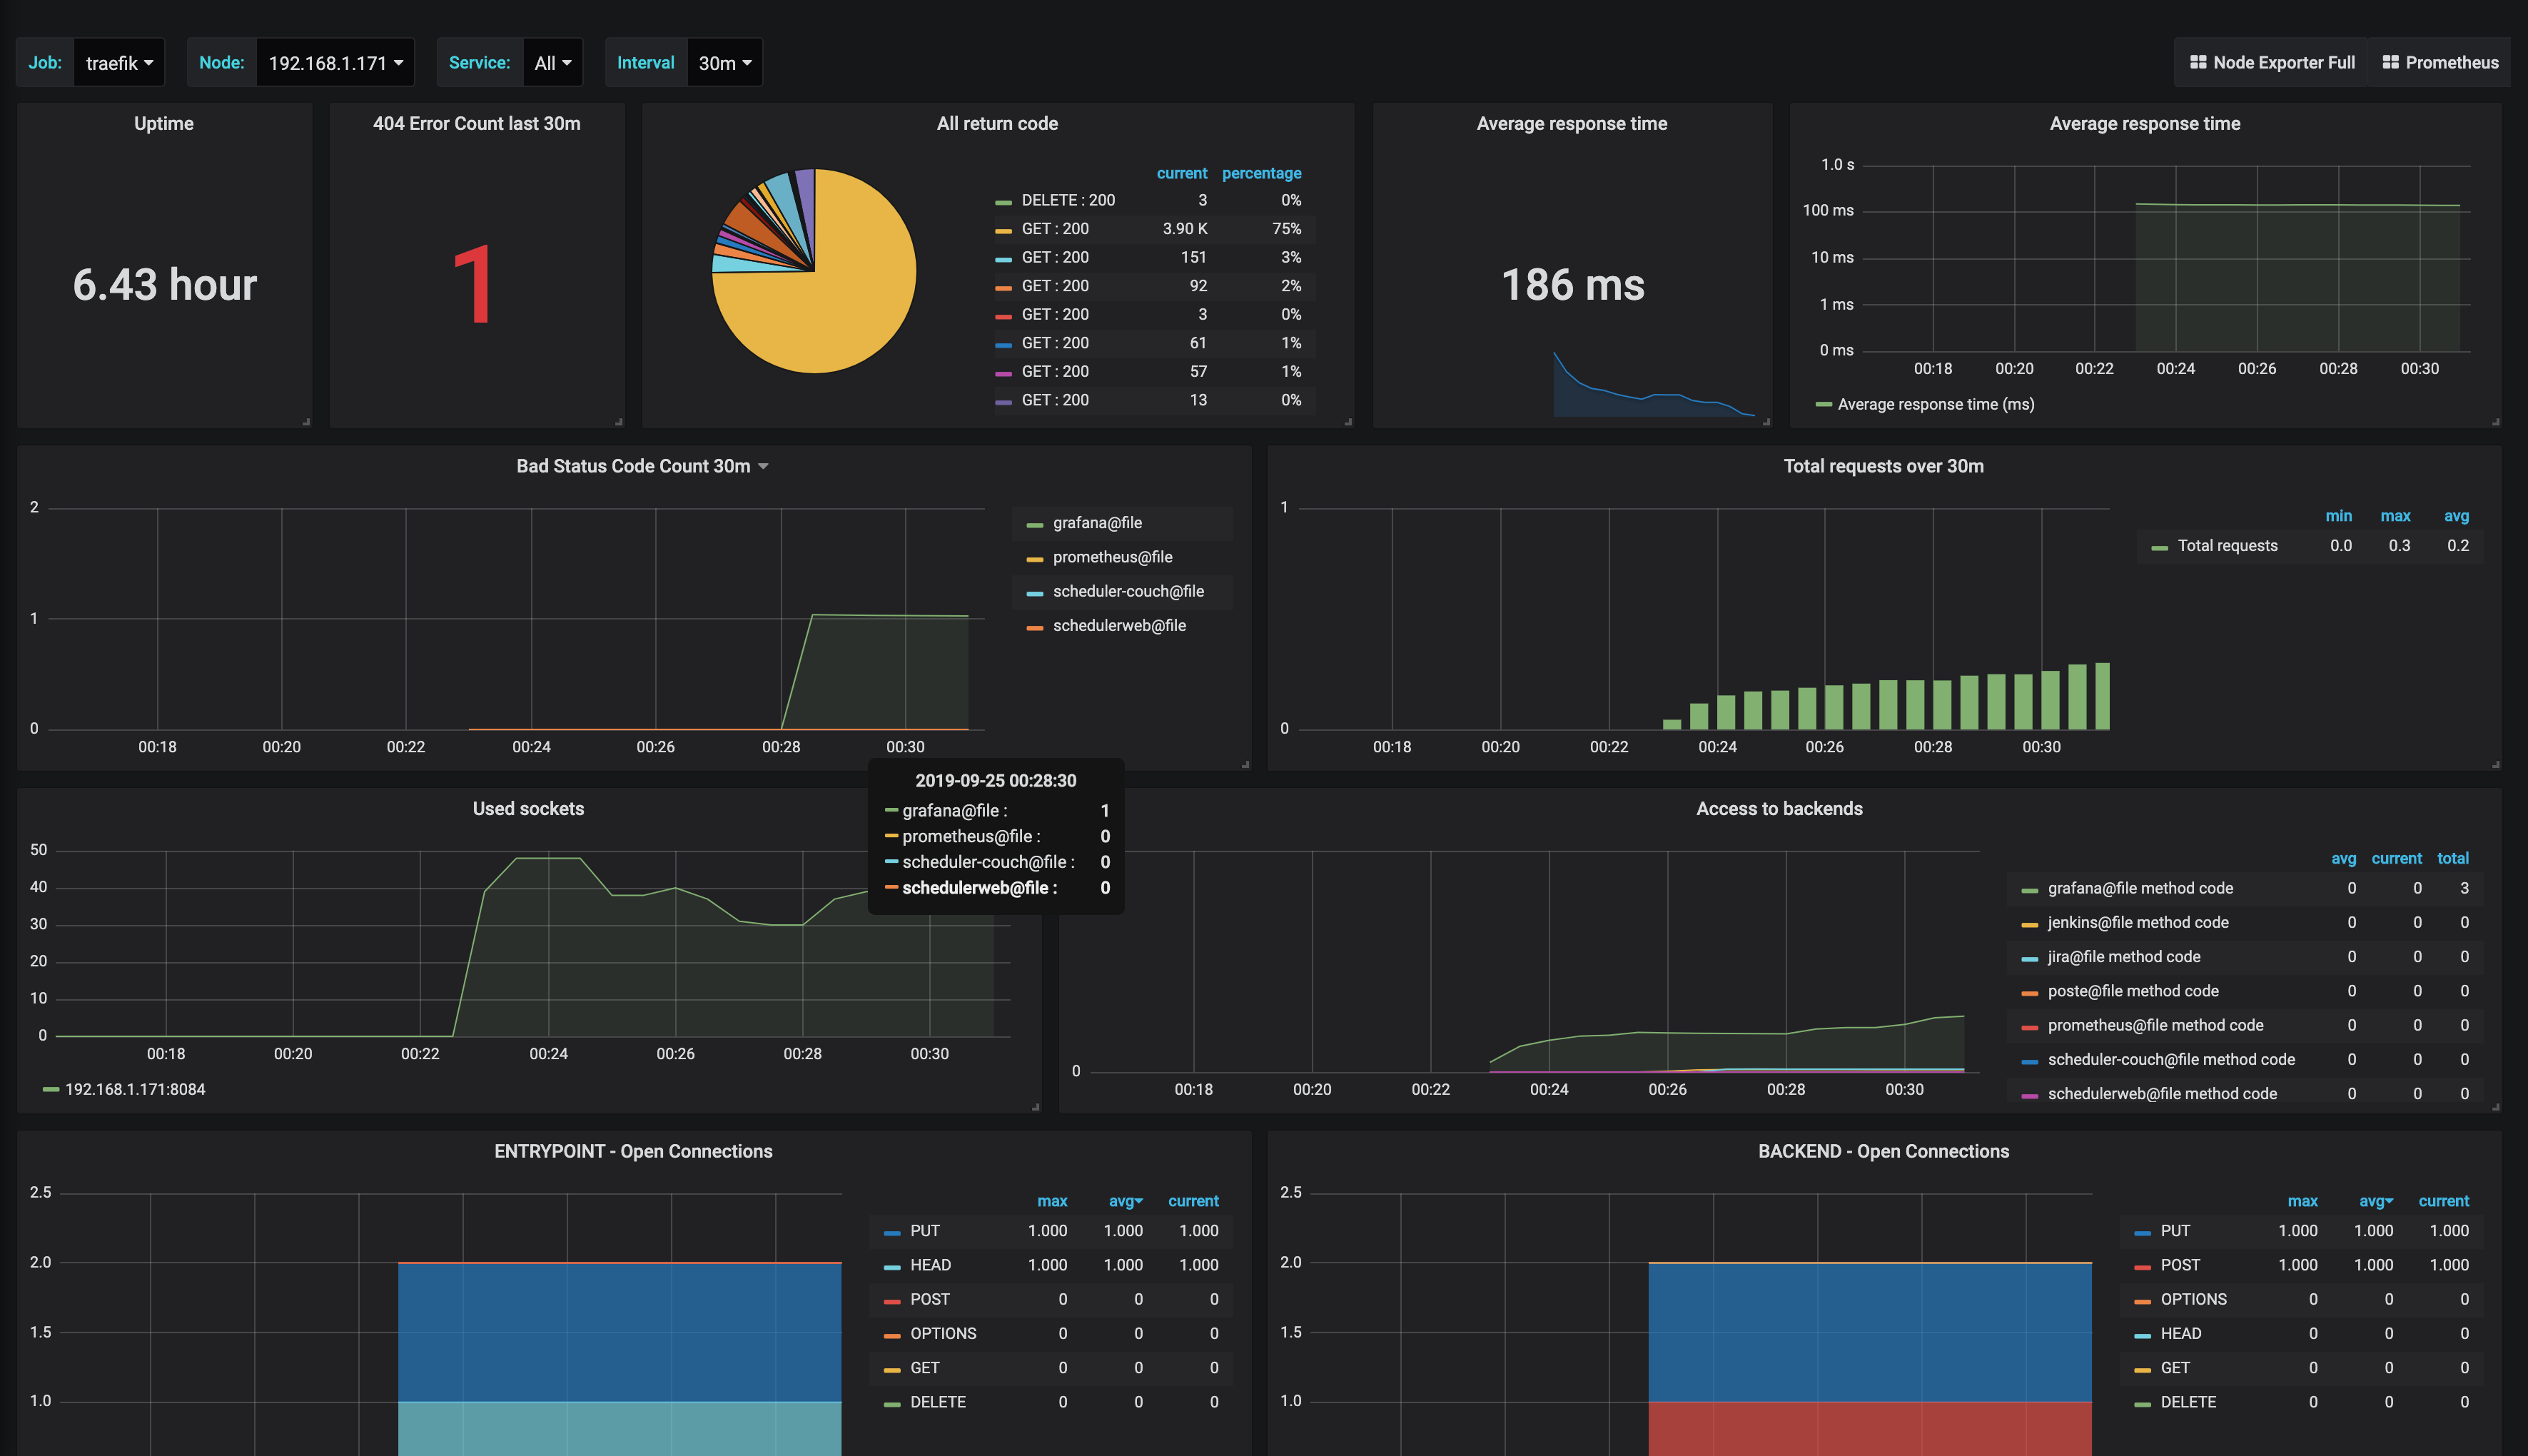This screenshot has height=1456, width=2528.
Task: Click resize handle of All return code panel
Action: click(x=1348, y=422)
